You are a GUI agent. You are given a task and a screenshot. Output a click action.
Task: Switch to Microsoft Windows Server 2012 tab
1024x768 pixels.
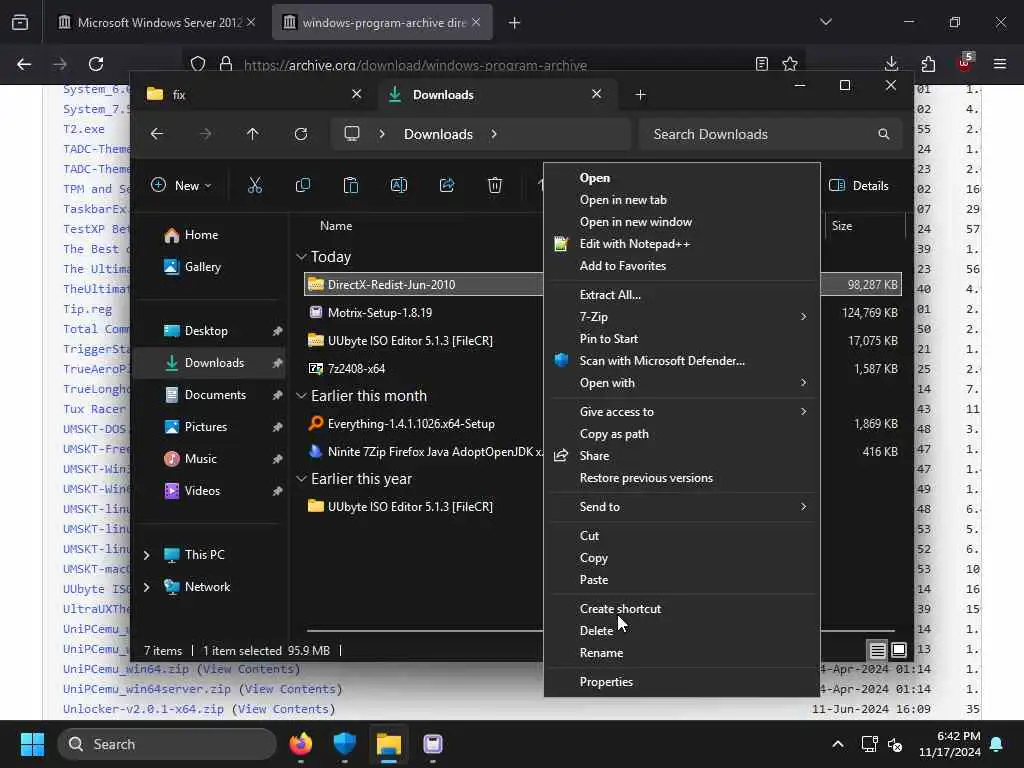point(157,23)
